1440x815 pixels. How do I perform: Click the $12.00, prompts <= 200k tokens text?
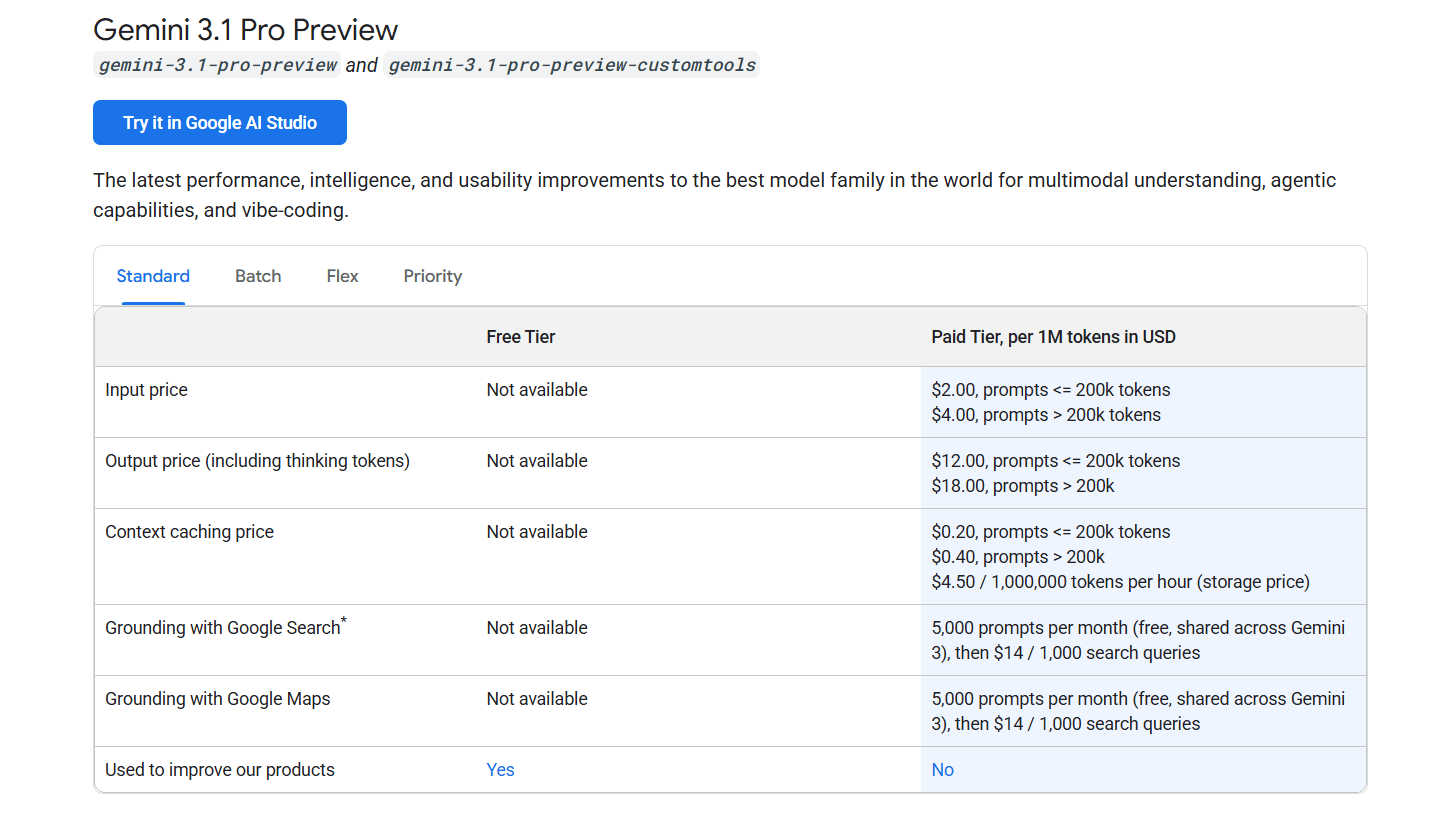coord(1055,461)
